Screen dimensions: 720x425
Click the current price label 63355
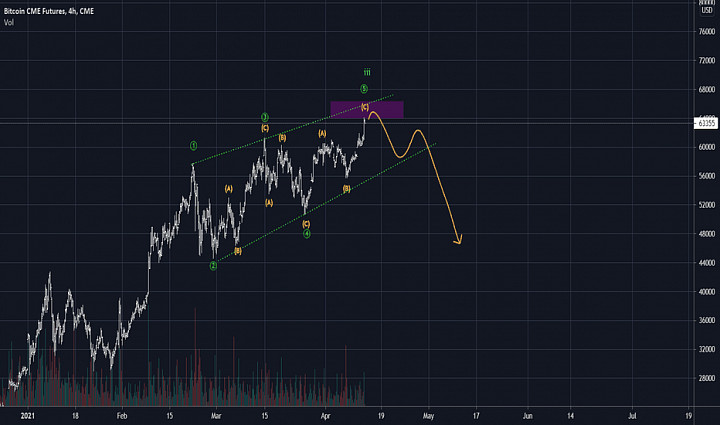pyautogui.click(x=706, y=123)
